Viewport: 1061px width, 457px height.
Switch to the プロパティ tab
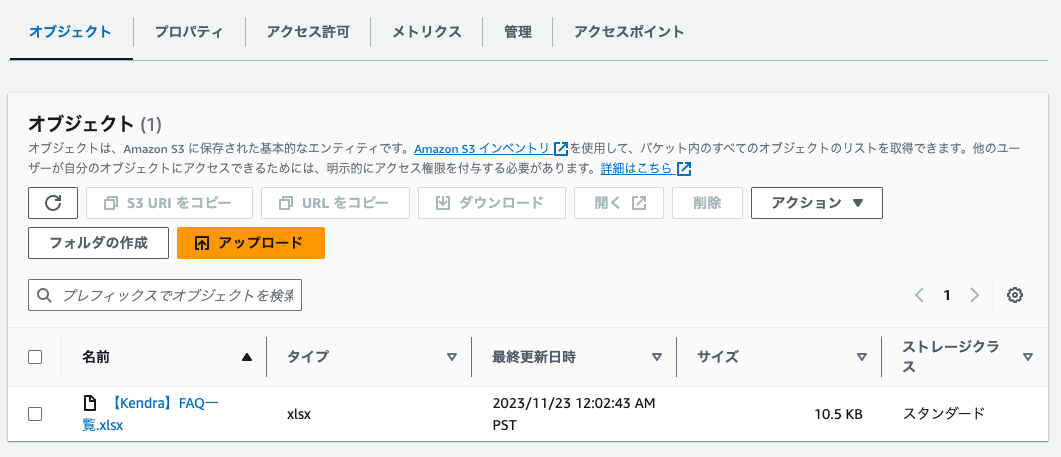click(189, 31)
